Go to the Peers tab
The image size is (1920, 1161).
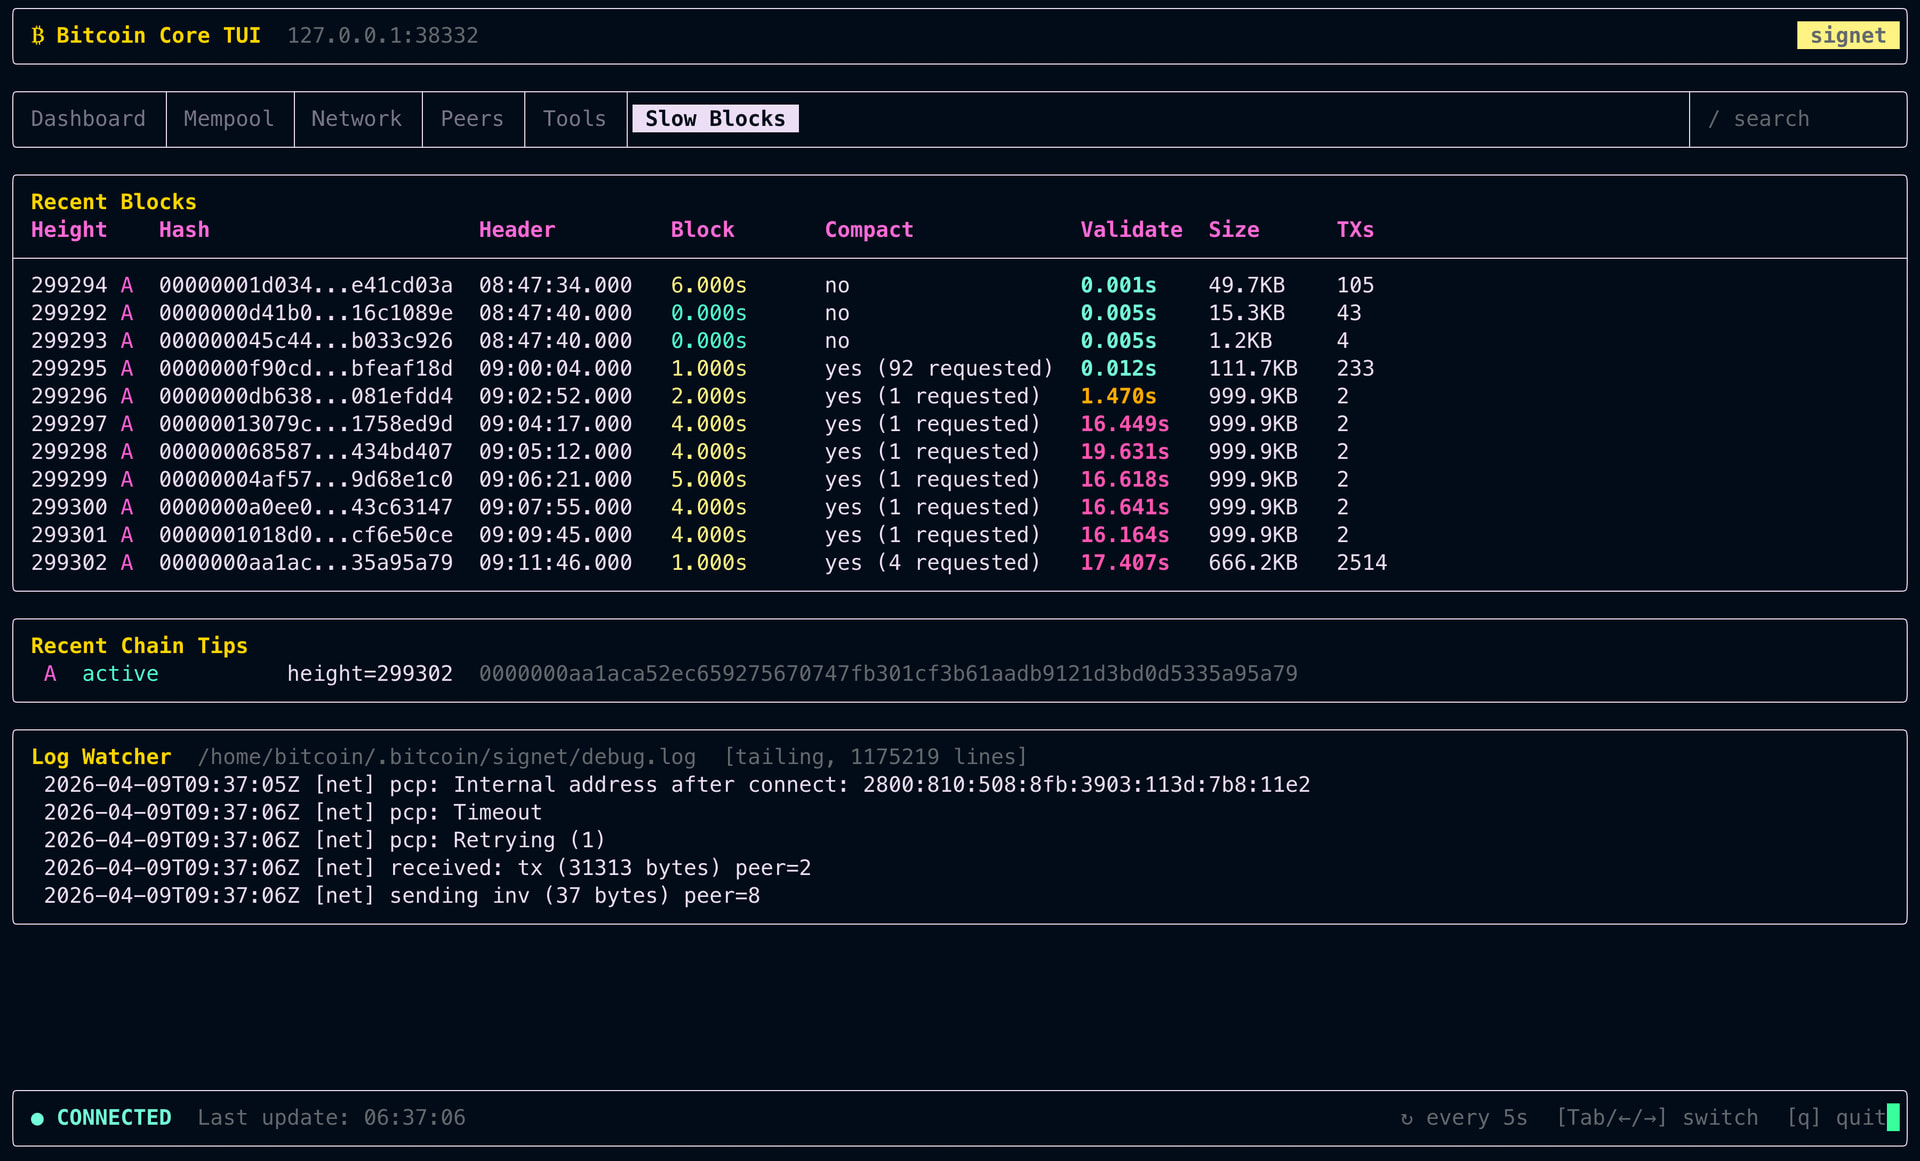tap(472, 119)
